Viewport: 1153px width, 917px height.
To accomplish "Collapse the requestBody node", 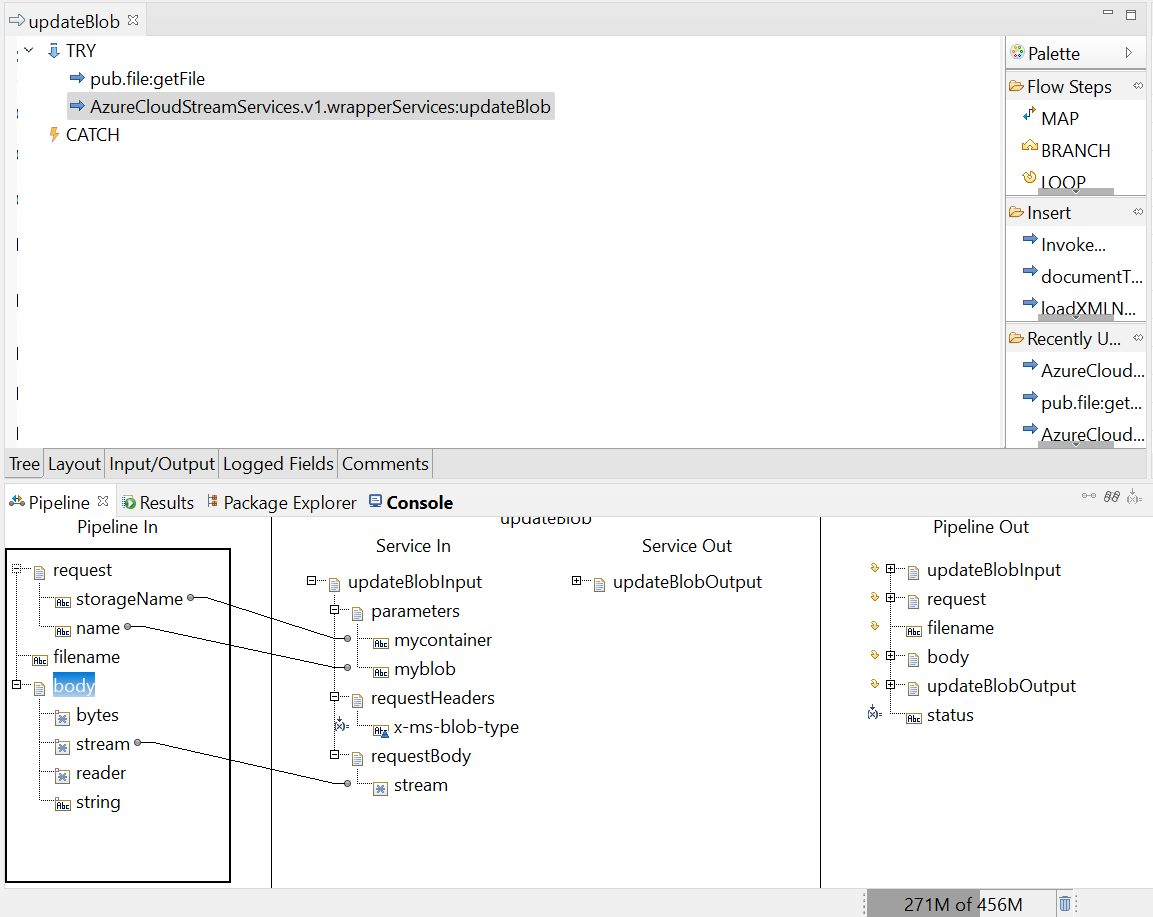I will pyautogui.click(x=335, y=754).
